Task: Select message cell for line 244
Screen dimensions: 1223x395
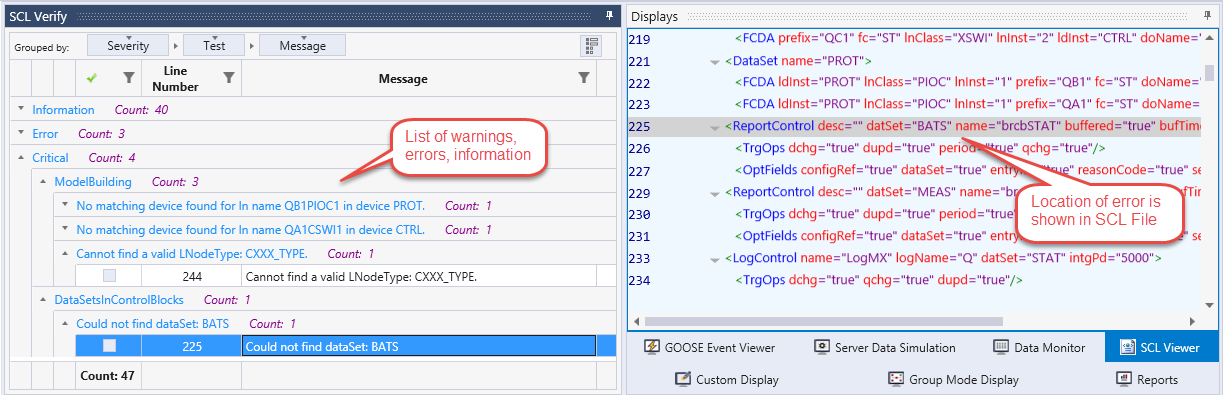Action: (x=418, y=276)
